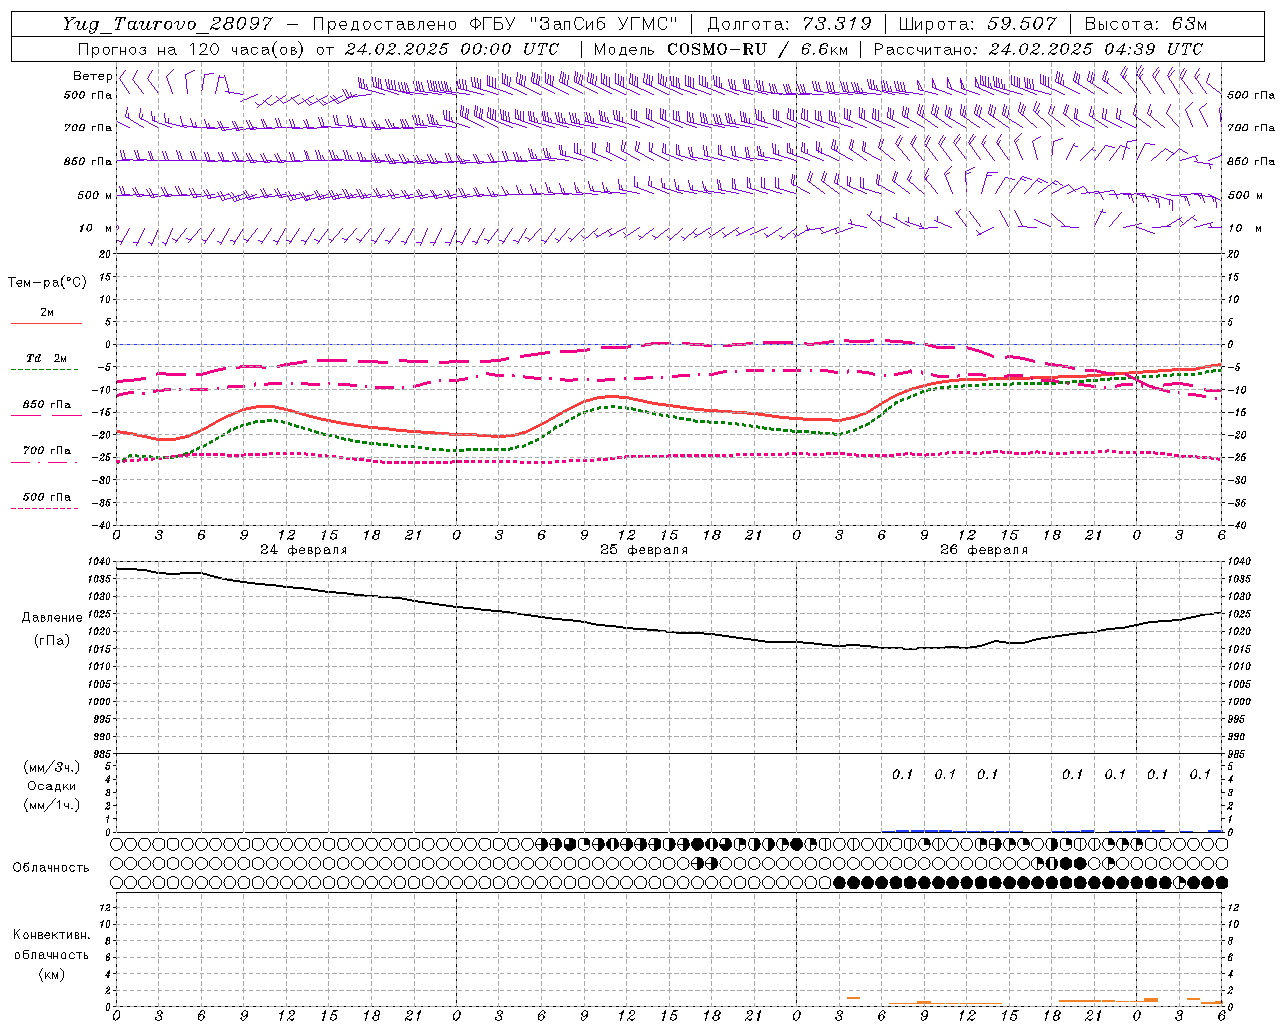Click the (мм/1ч.) precipitation unit label
This screenshot has width=1280, height=1024.
coord(52,805)
